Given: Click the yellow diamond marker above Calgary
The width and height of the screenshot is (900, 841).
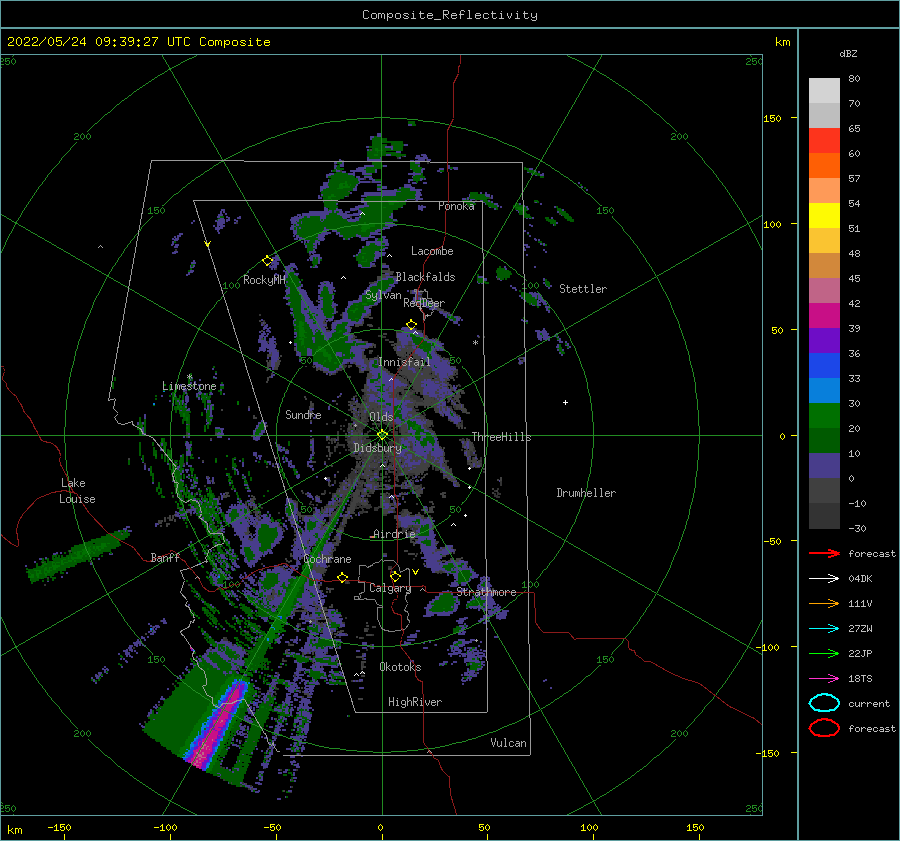Looking at the screenshot, I should tap(395, 576).
